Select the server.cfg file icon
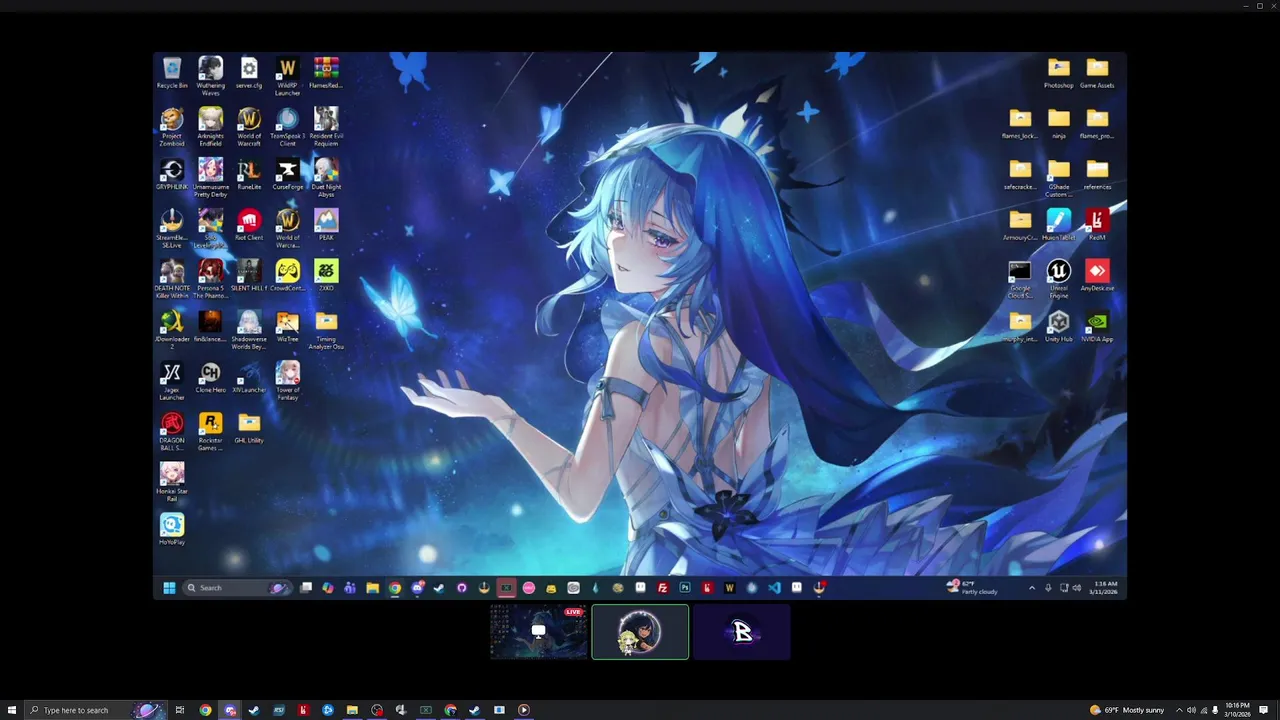1280x720 pixels. click(249, 73)
